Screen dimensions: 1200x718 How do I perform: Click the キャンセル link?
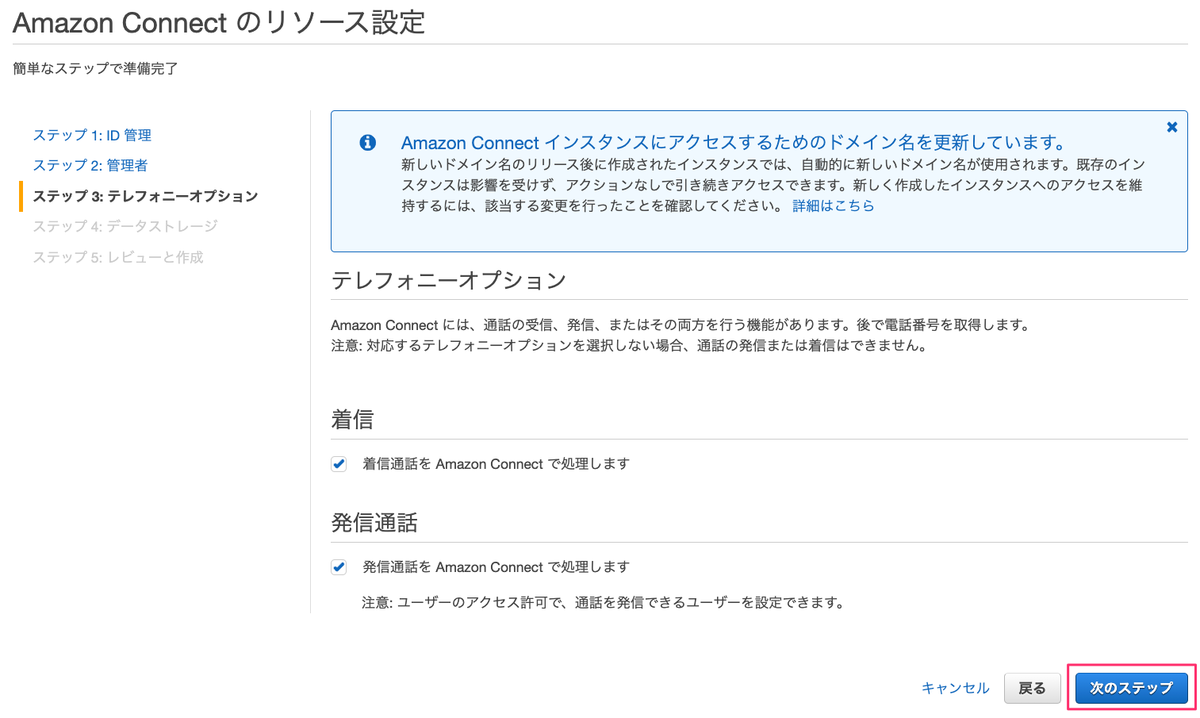pos(955,688)
